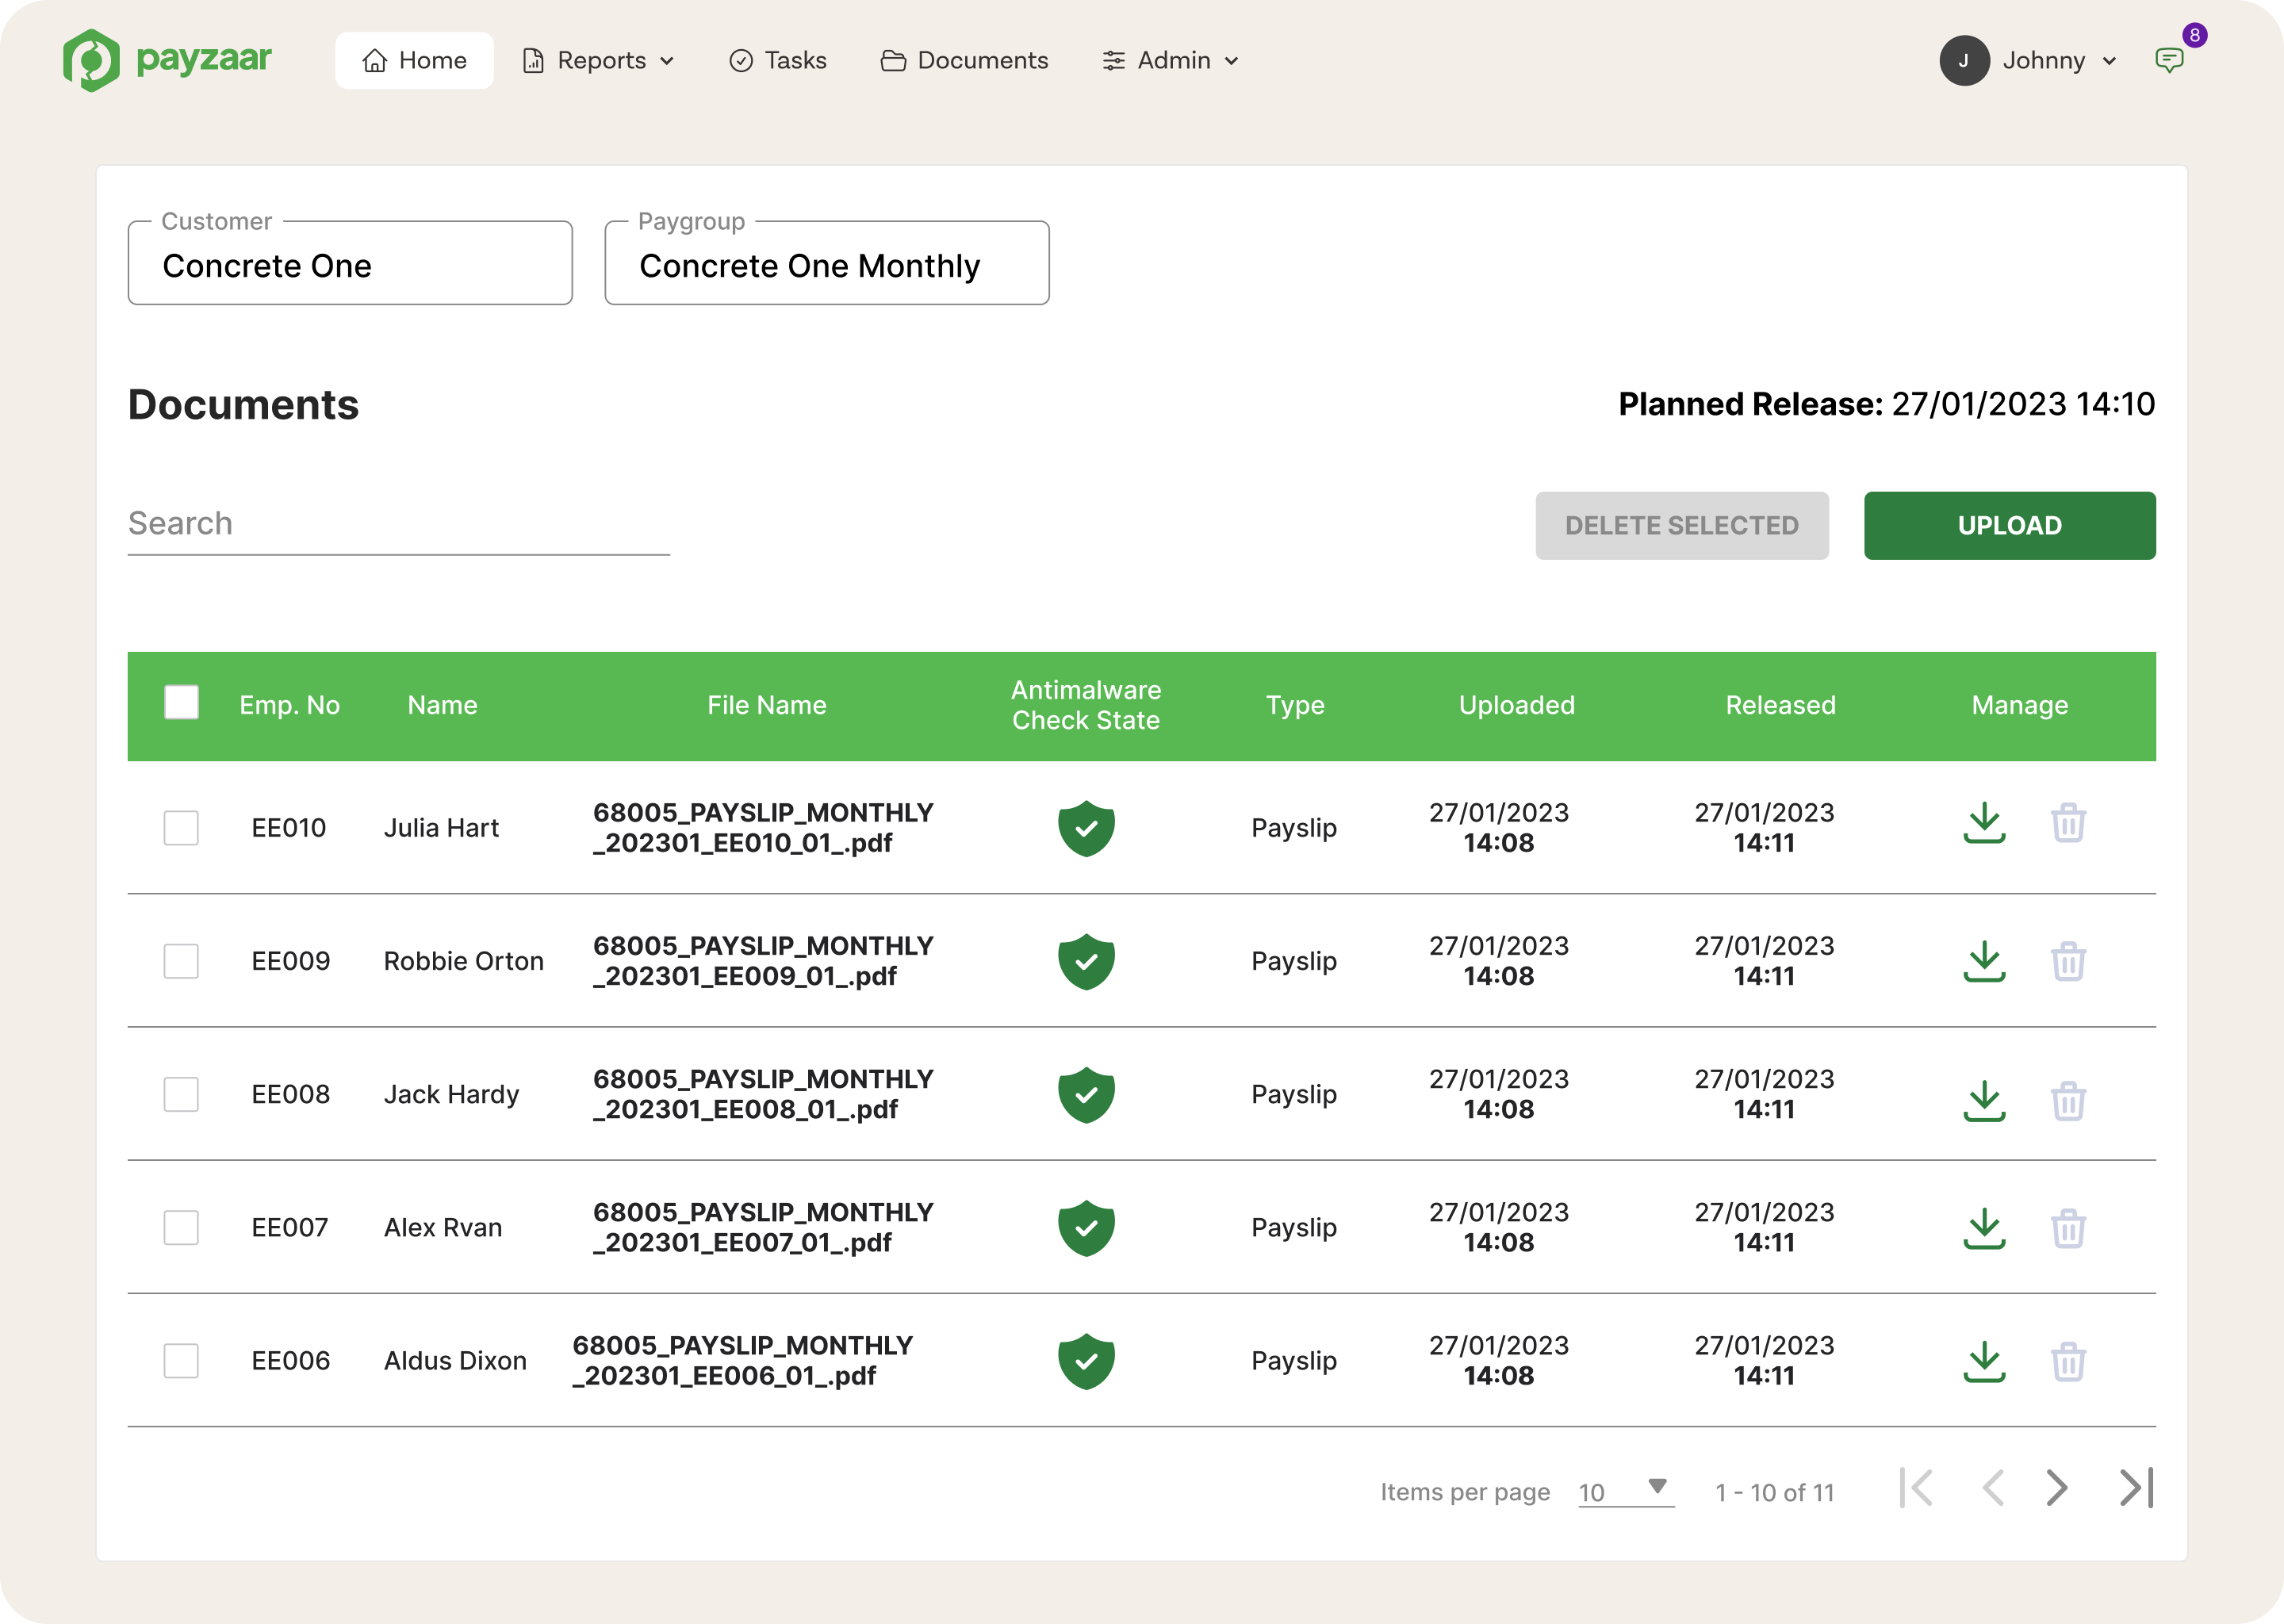2284x1624 pixels.
Task: Open the Johnny user dropdown
Action: (x=2059, y=60)
